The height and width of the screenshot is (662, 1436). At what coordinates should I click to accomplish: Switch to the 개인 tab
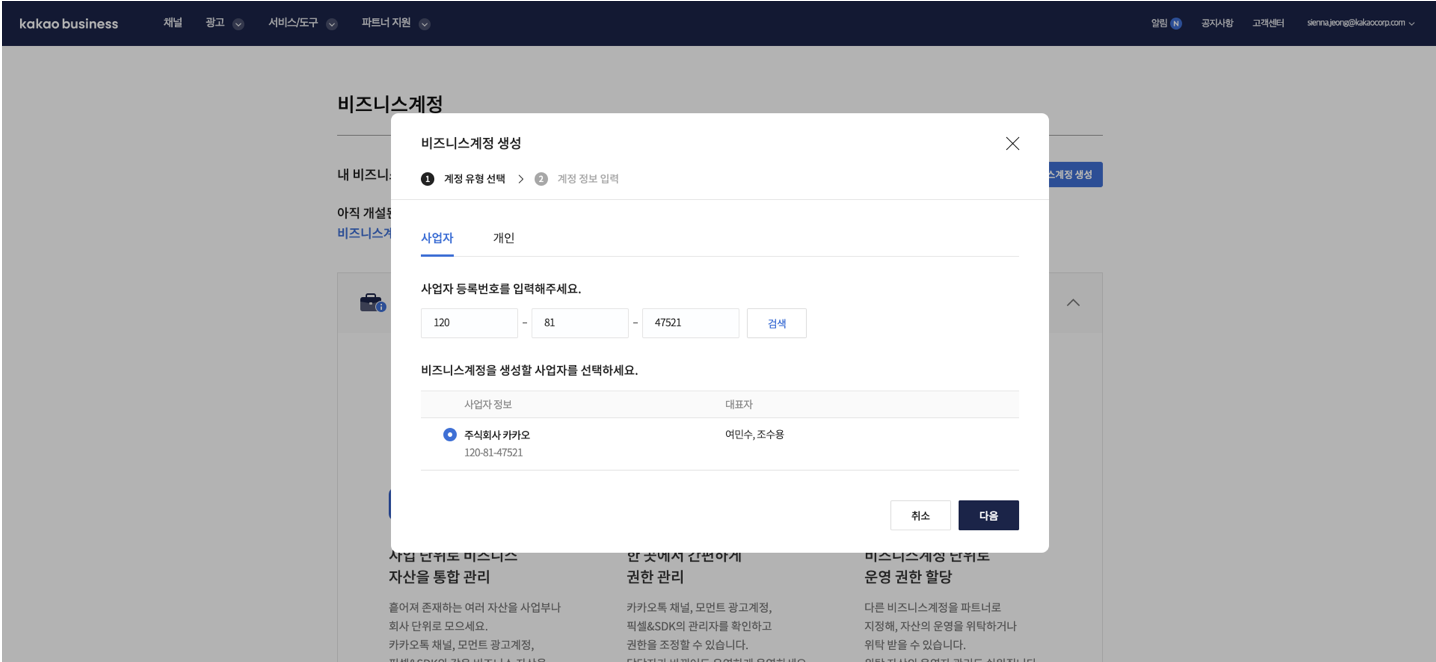(x=503, y=238)
